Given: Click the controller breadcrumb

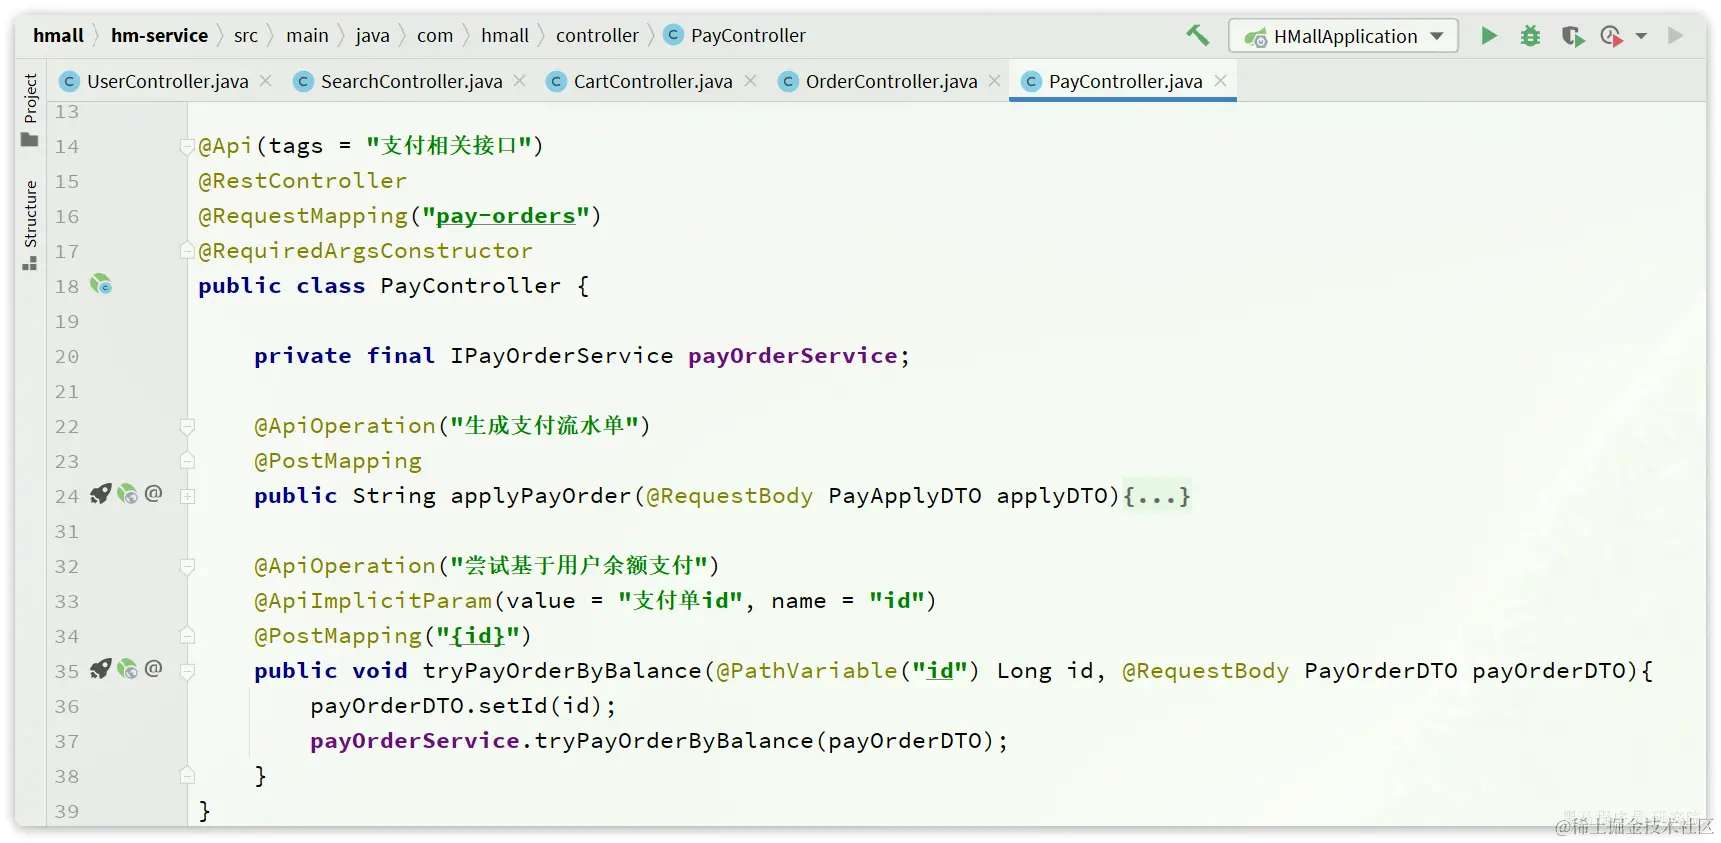Looking at the screenshot, I should click(x=597, y=36).
